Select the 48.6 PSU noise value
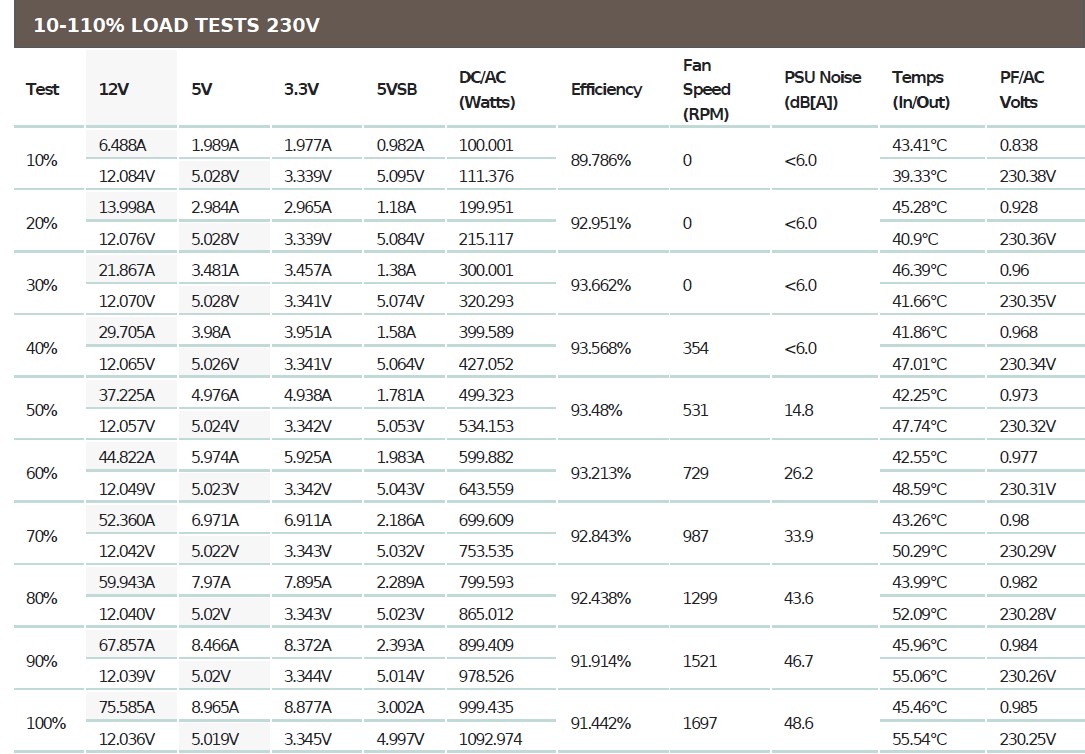This screenshot has width=1085, height=754. [799, 723]
